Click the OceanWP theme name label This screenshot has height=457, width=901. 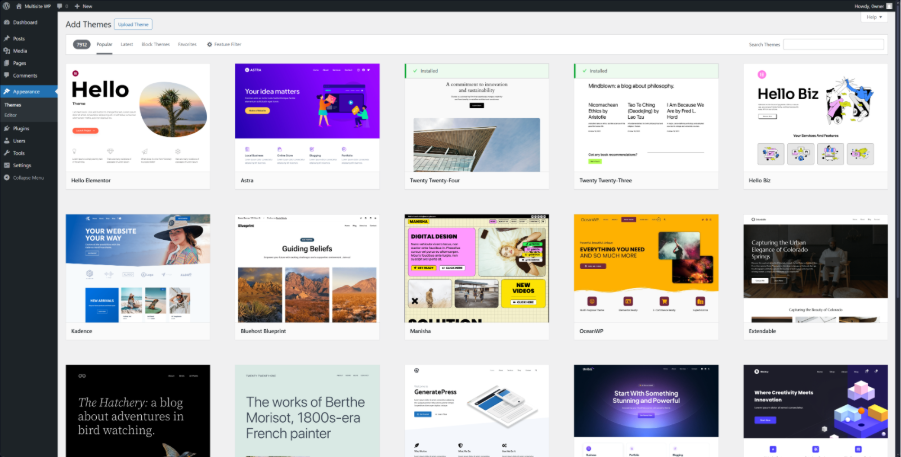(x=591, y=331)
